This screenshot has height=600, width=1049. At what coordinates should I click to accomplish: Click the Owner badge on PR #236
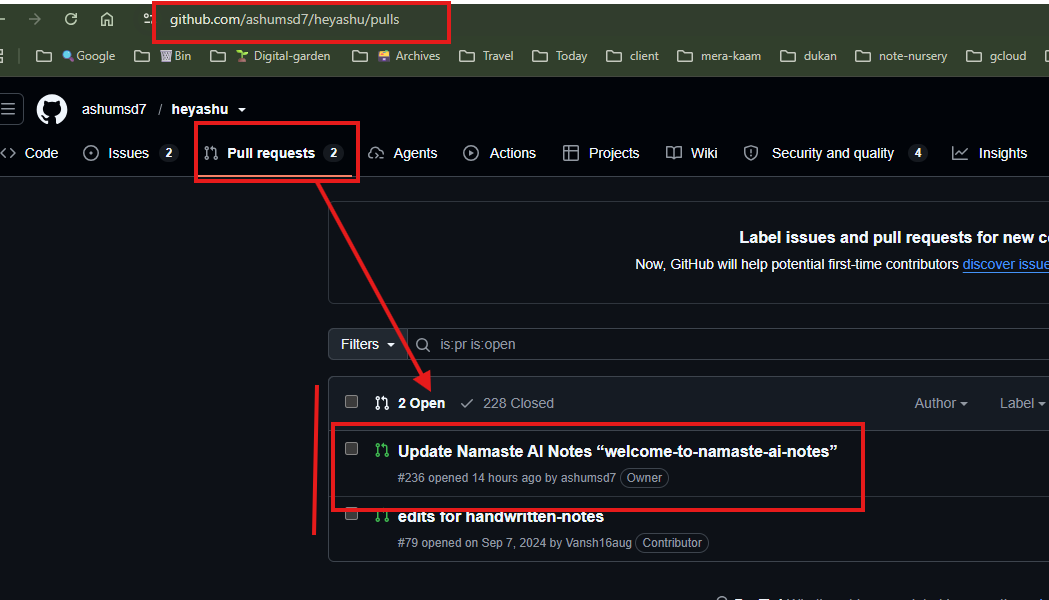pyautogui.click(x=644, y=478)
